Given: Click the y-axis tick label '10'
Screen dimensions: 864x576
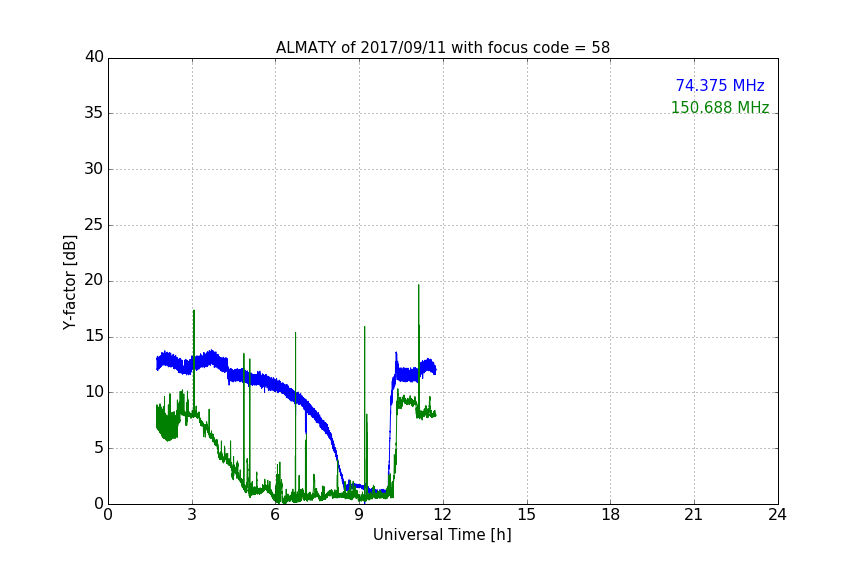Looking at the screenshot, I should click(94, 392).
